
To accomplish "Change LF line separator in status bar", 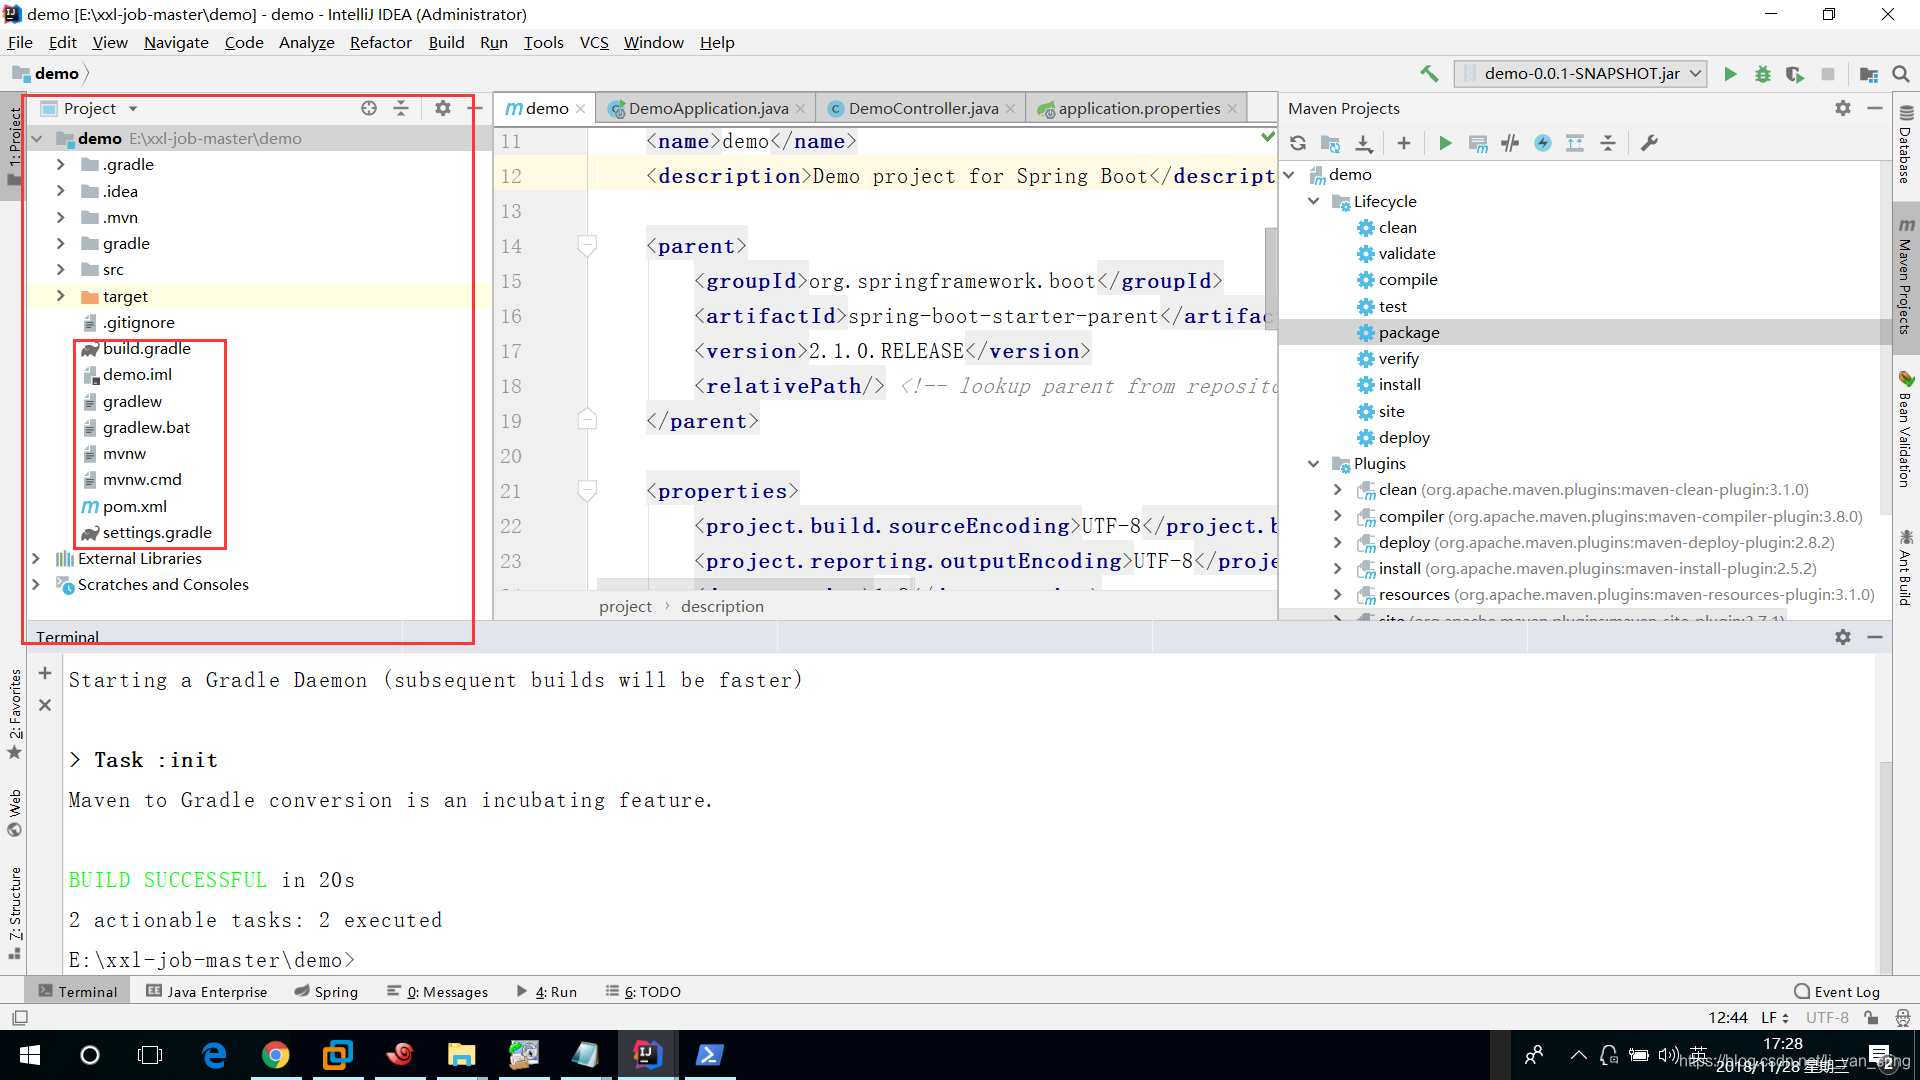I will (1775, 1018).
